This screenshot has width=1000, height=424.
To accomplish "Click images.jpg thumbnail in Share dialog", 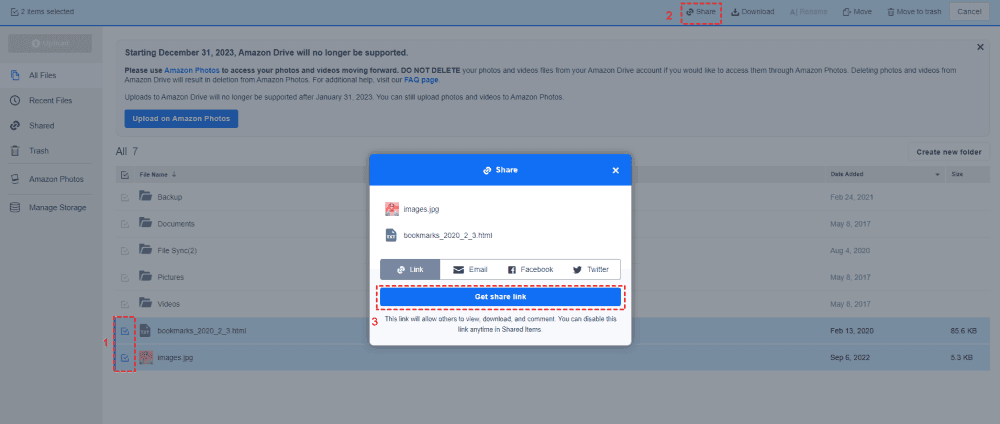I will 392,208.
